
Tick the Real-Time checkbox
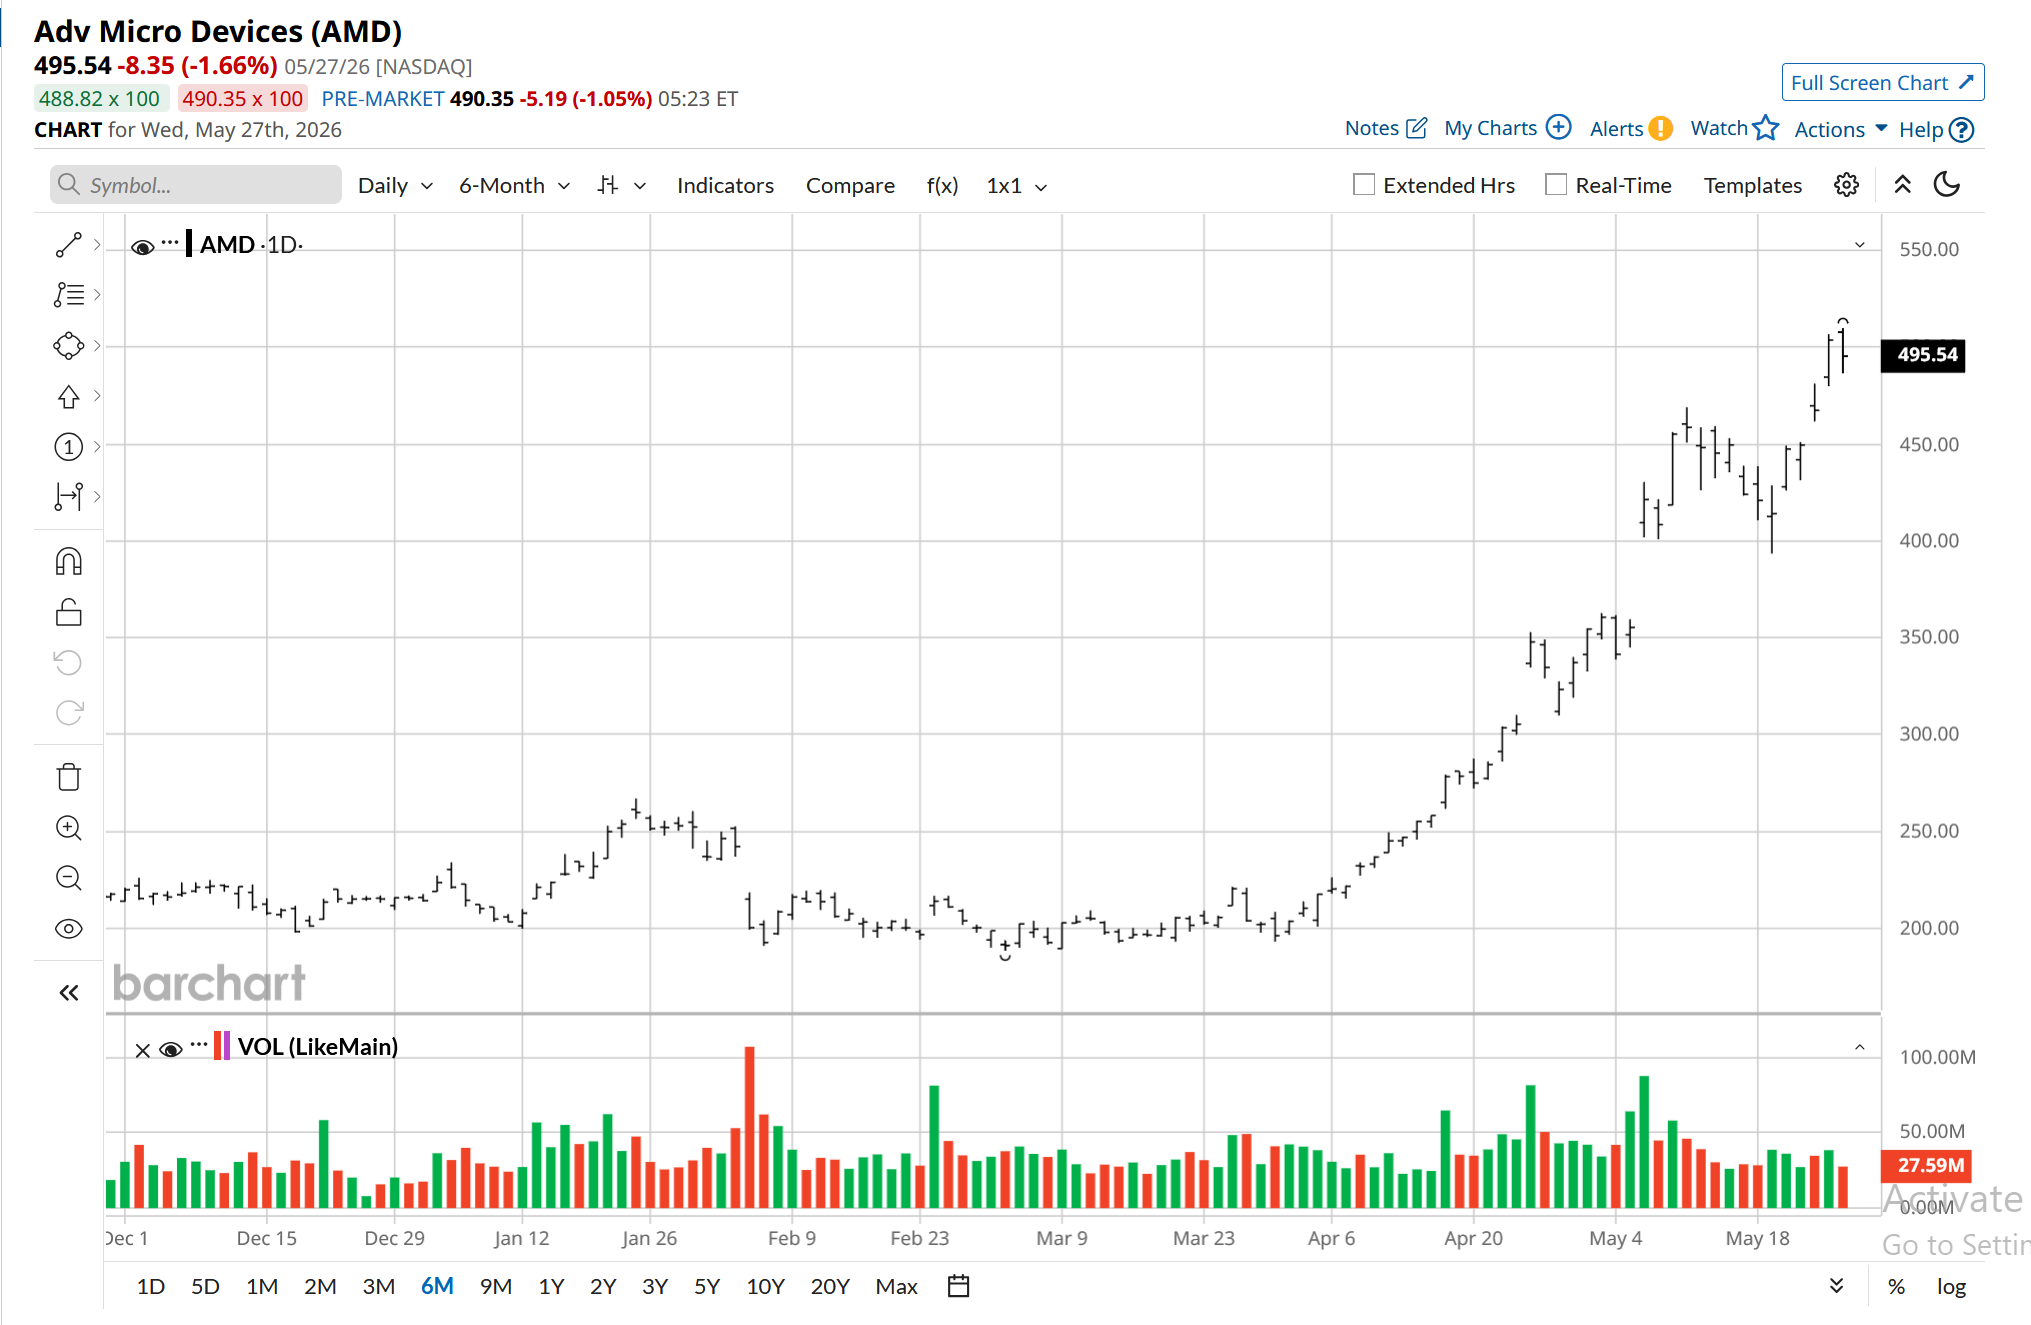[1555, 185]
